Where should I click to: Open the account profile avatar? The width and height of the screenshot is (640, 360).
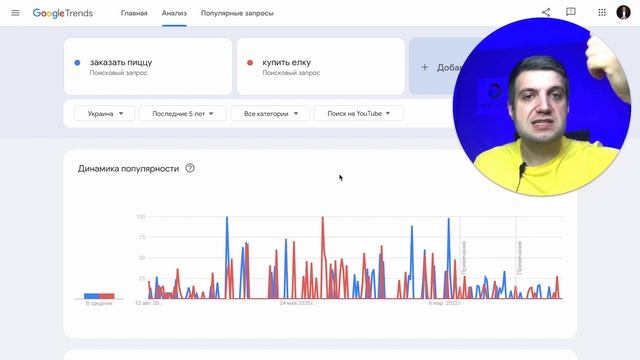pyautogui.click(x=623, y=13)
